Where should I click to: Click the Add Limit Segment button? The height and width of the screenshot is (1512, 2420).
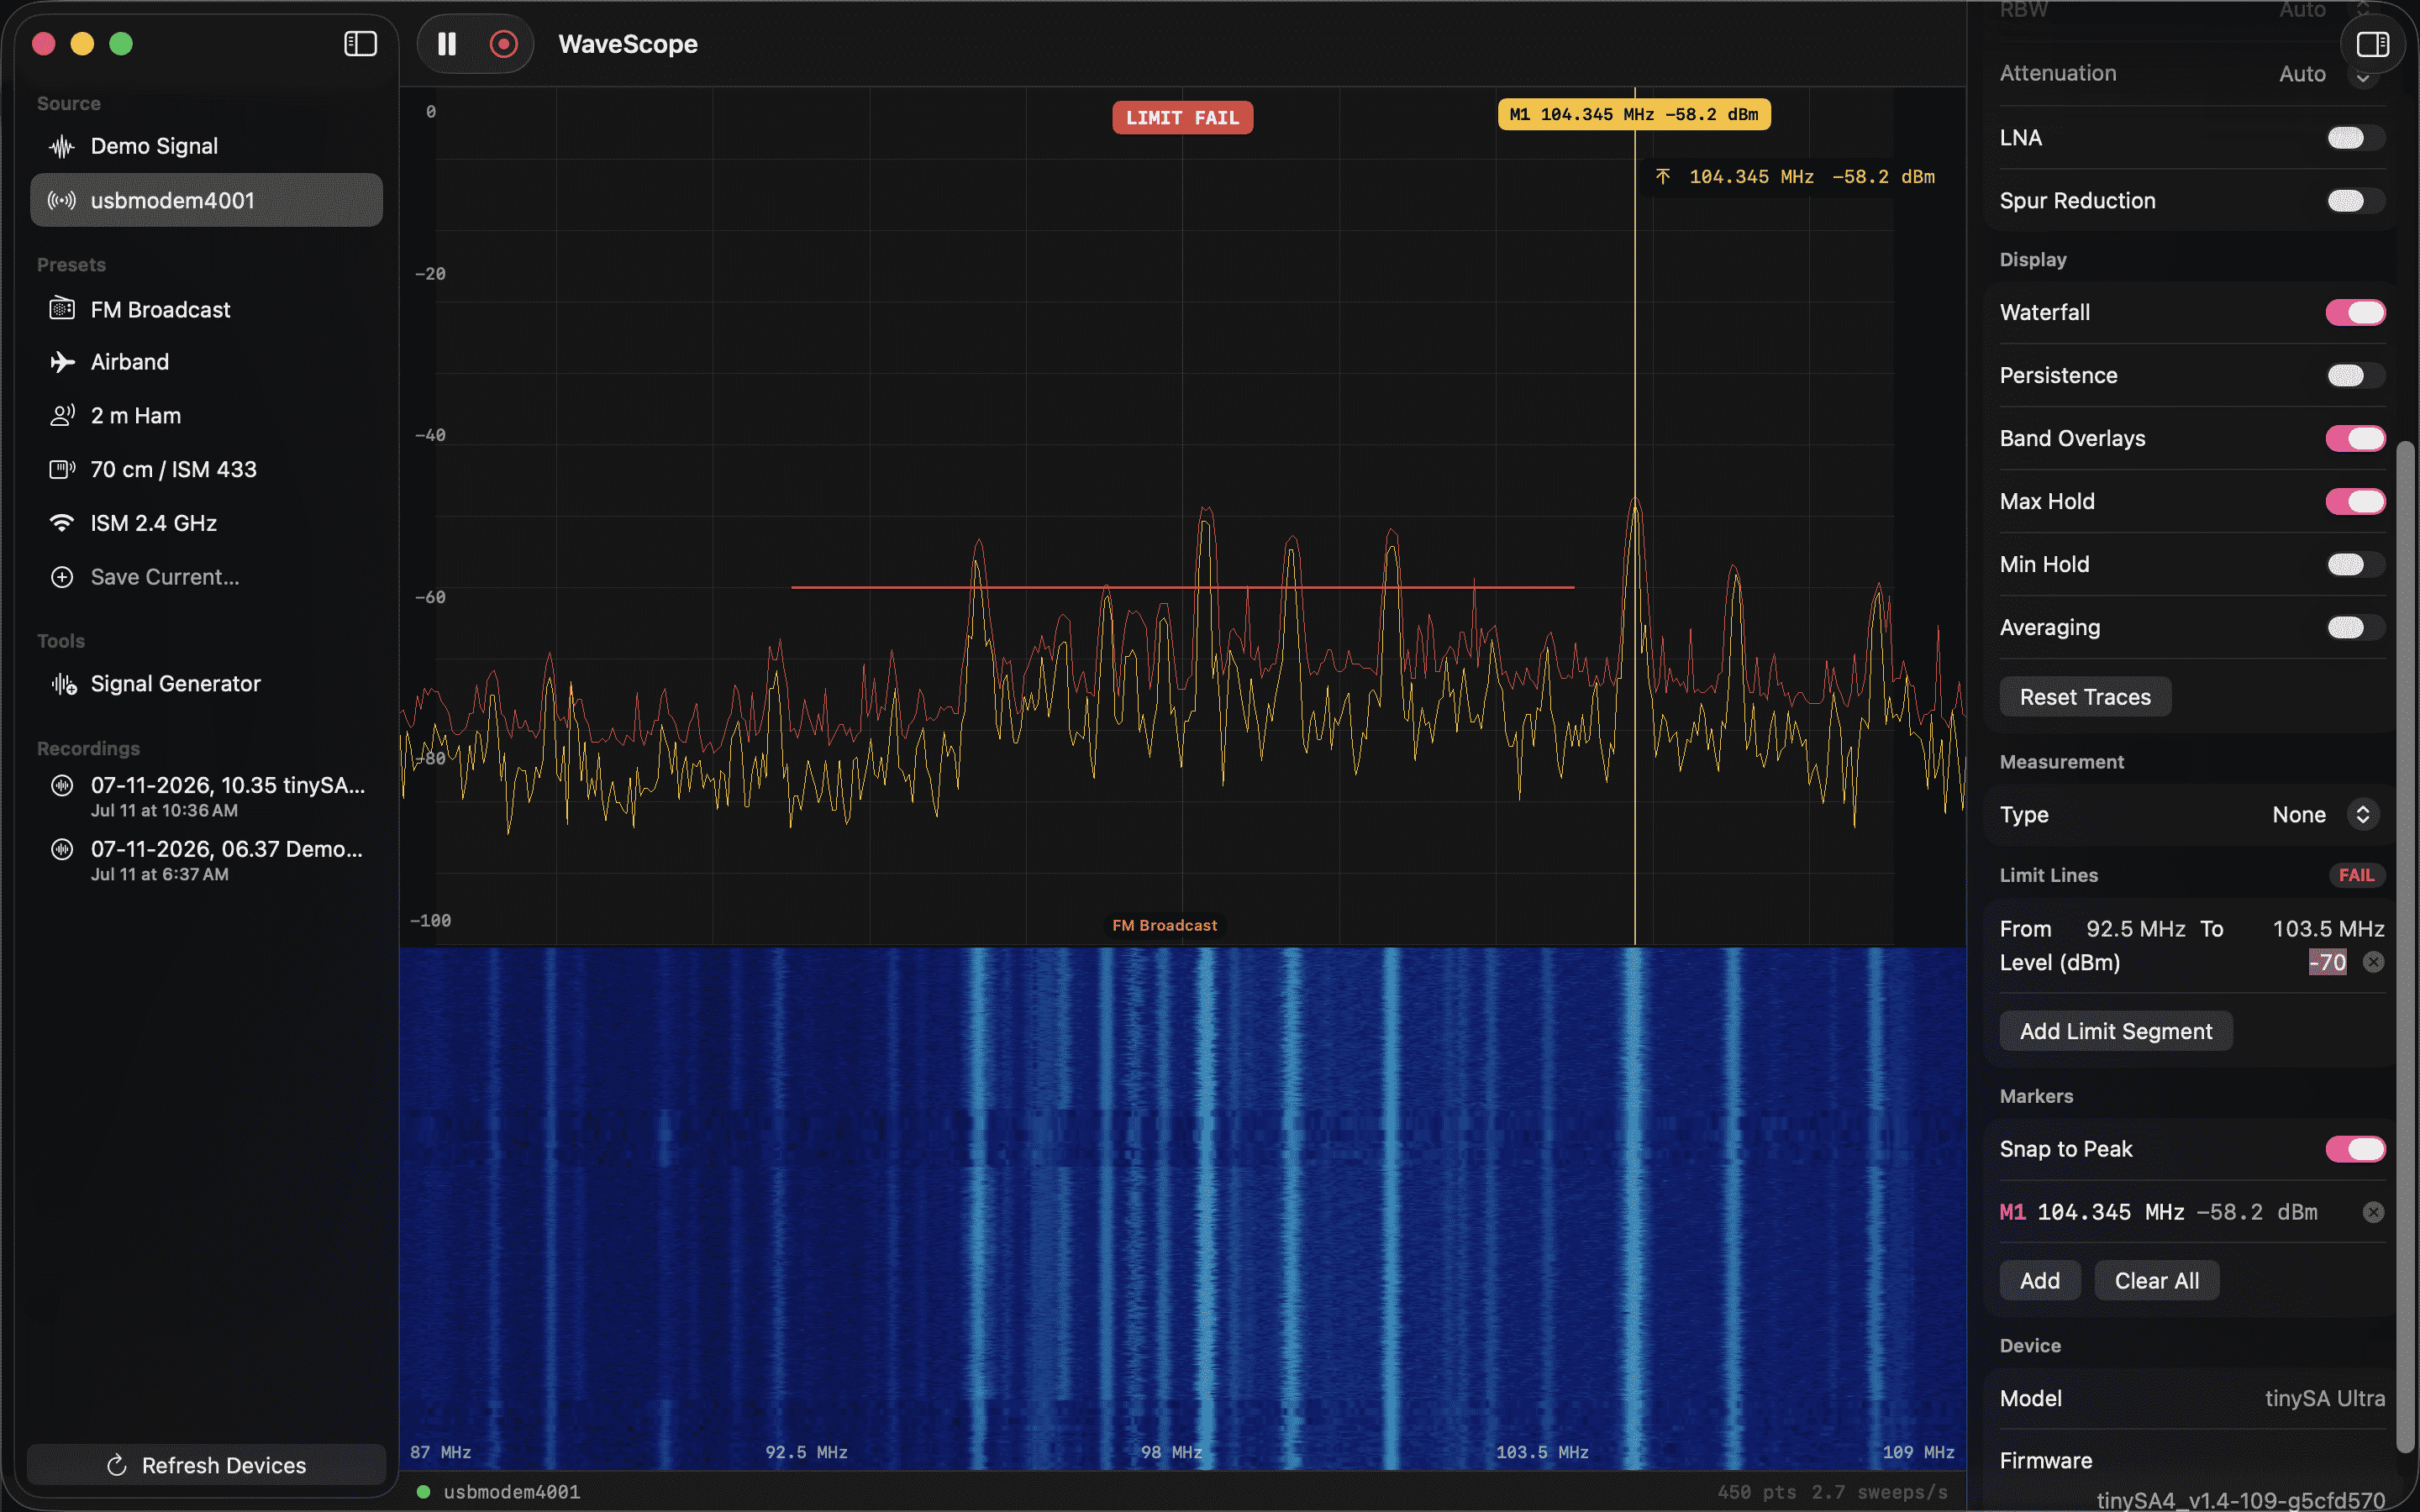tap(2116, 1031)
